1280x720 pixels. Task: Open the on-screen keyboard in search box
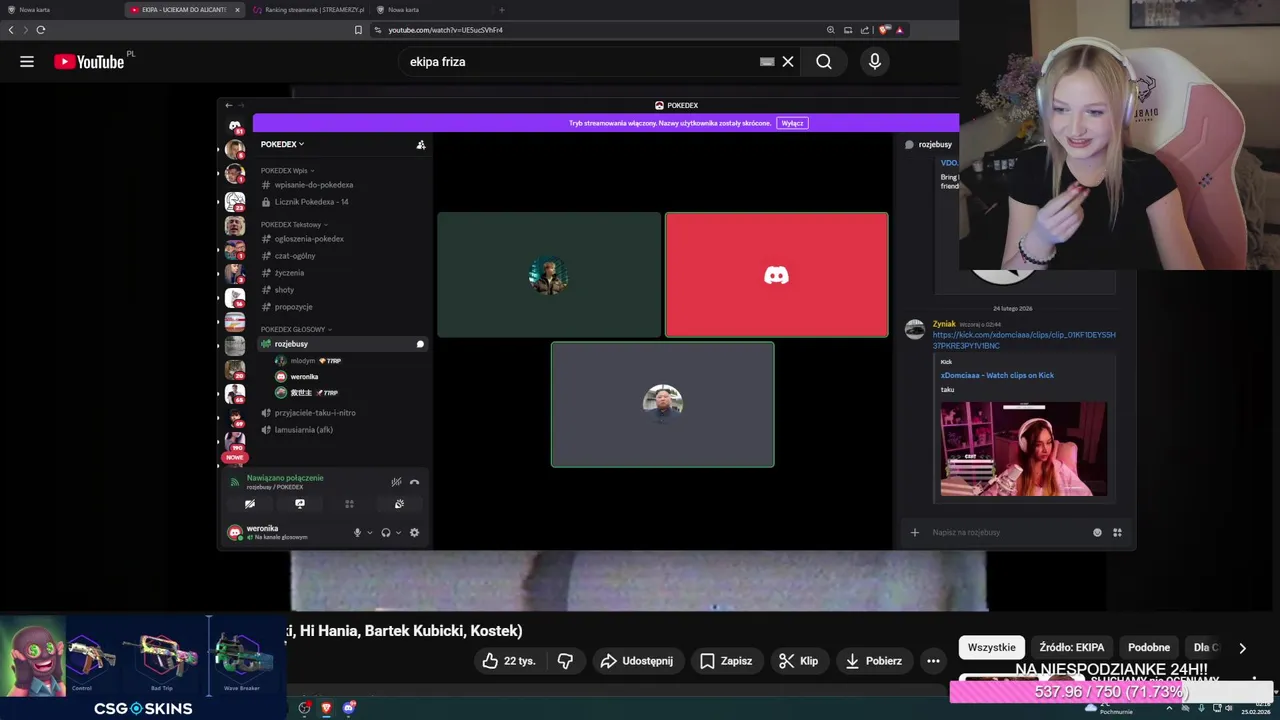click(767, 62)
